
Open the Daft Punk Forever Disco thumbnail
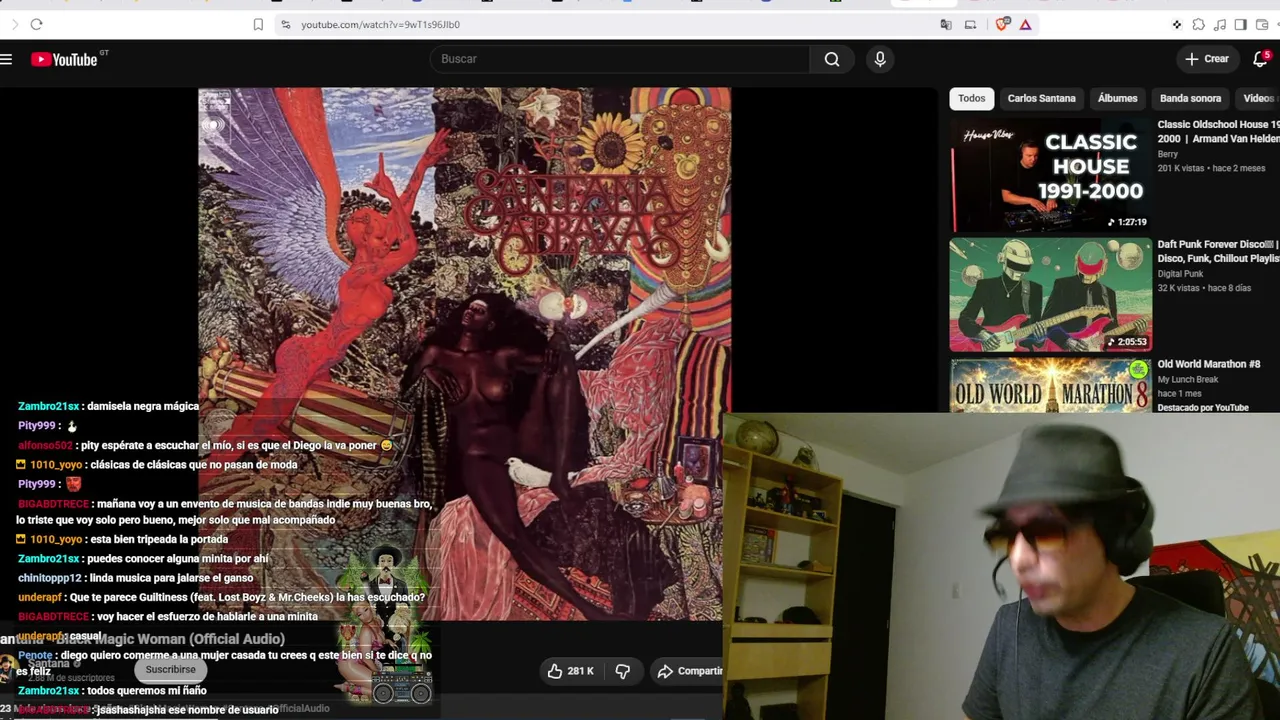coord(1050,294)
